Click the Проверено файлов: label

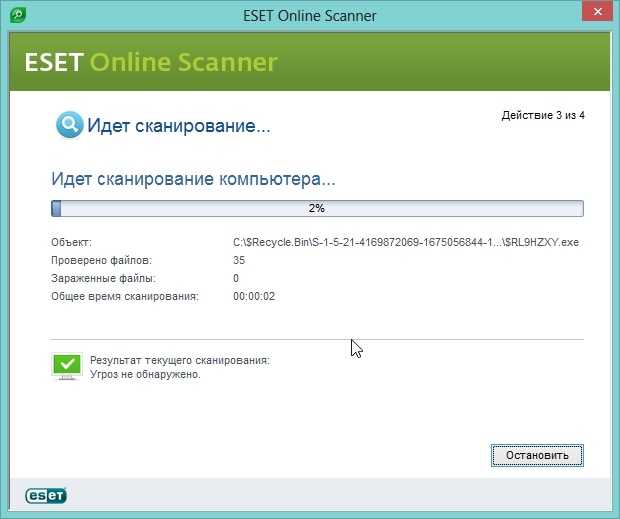(101, 260)
